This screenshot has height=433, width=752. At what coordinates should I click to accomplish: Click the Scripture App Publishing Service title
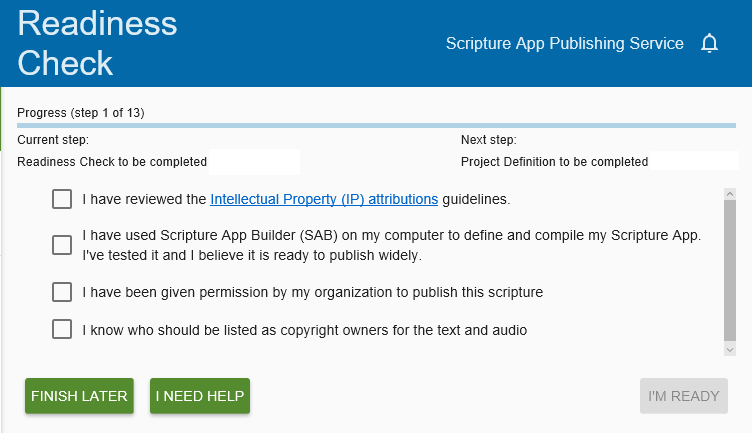coord(564,44)
